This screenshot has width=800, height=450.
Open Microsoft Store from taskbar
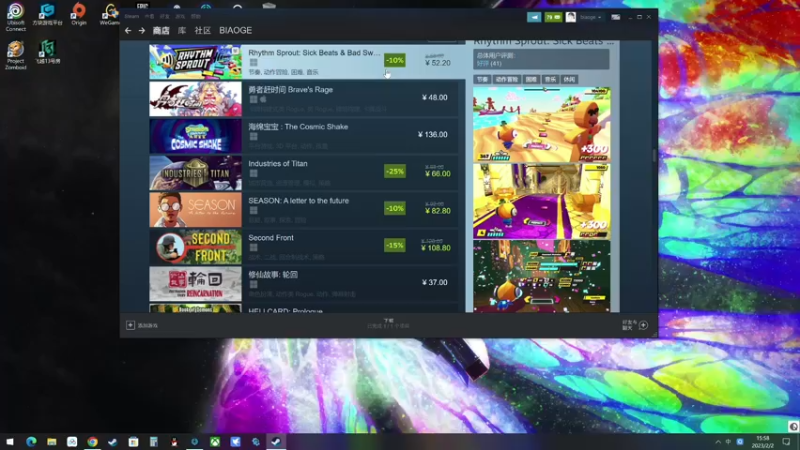[x=133, y=442]
